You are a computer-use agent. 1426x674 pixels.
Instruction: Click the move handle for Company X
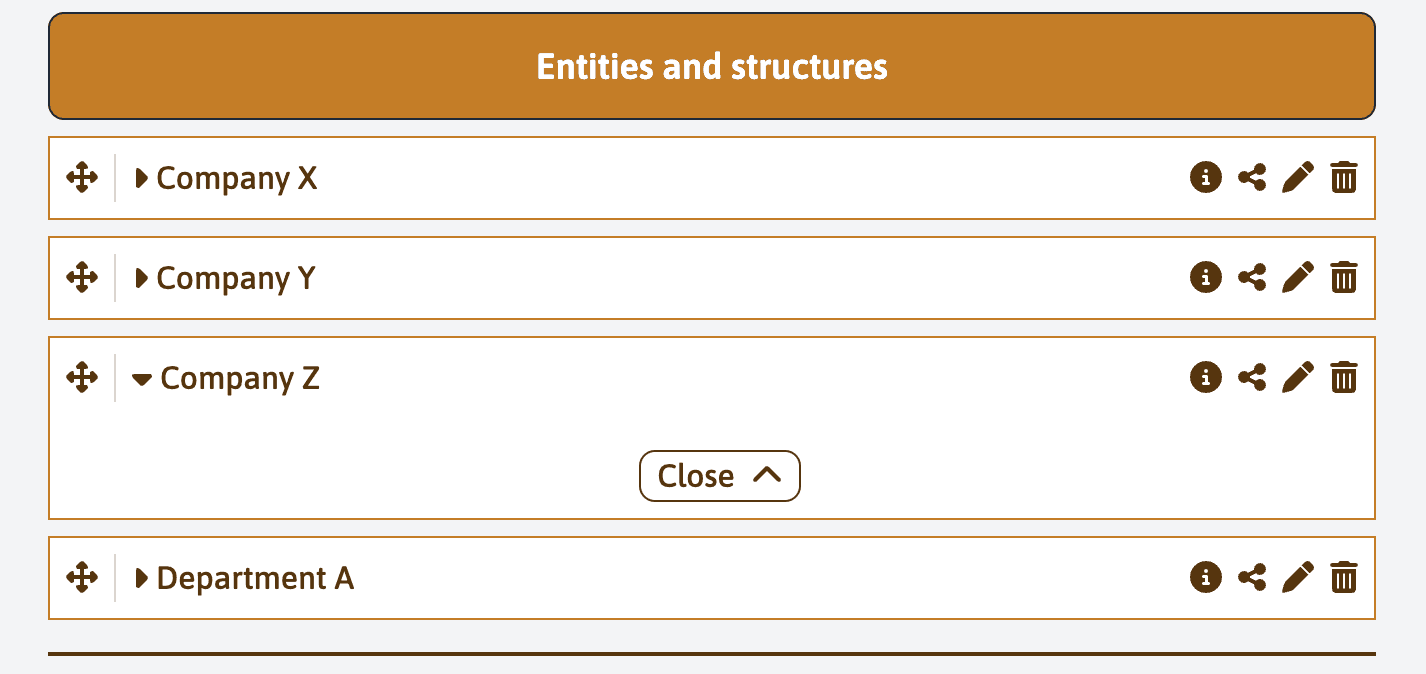tap(82, 178)
